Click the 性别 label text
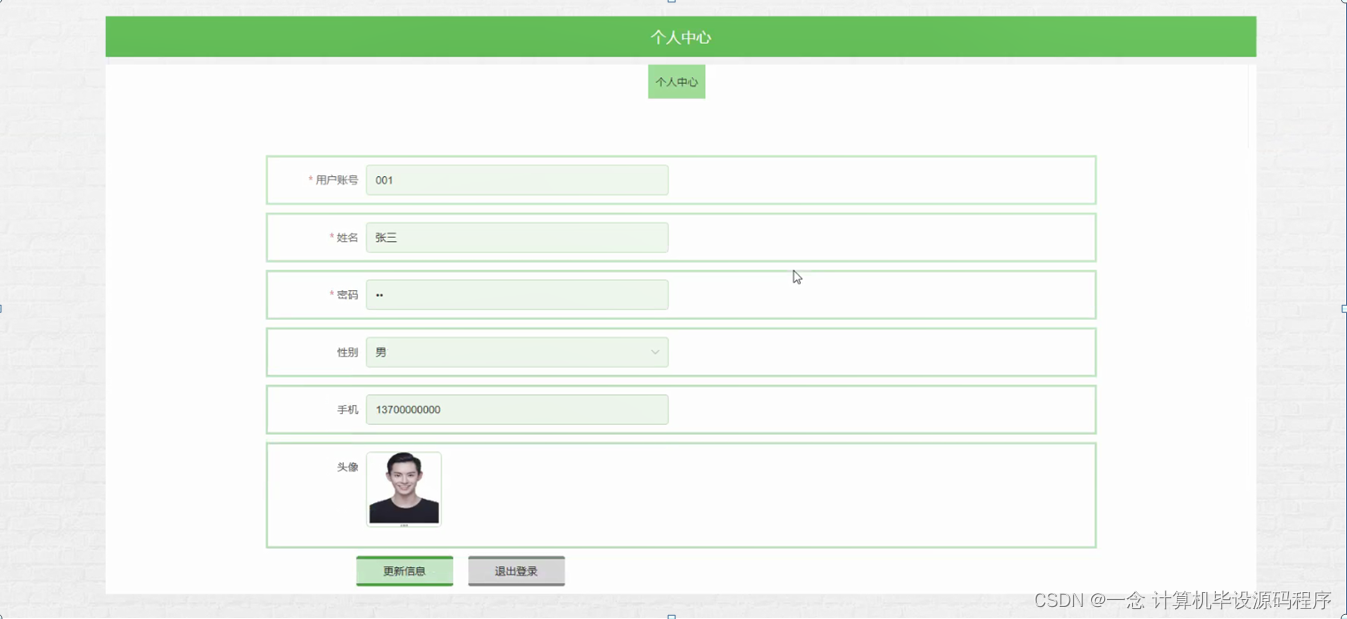 pos(347,352)
